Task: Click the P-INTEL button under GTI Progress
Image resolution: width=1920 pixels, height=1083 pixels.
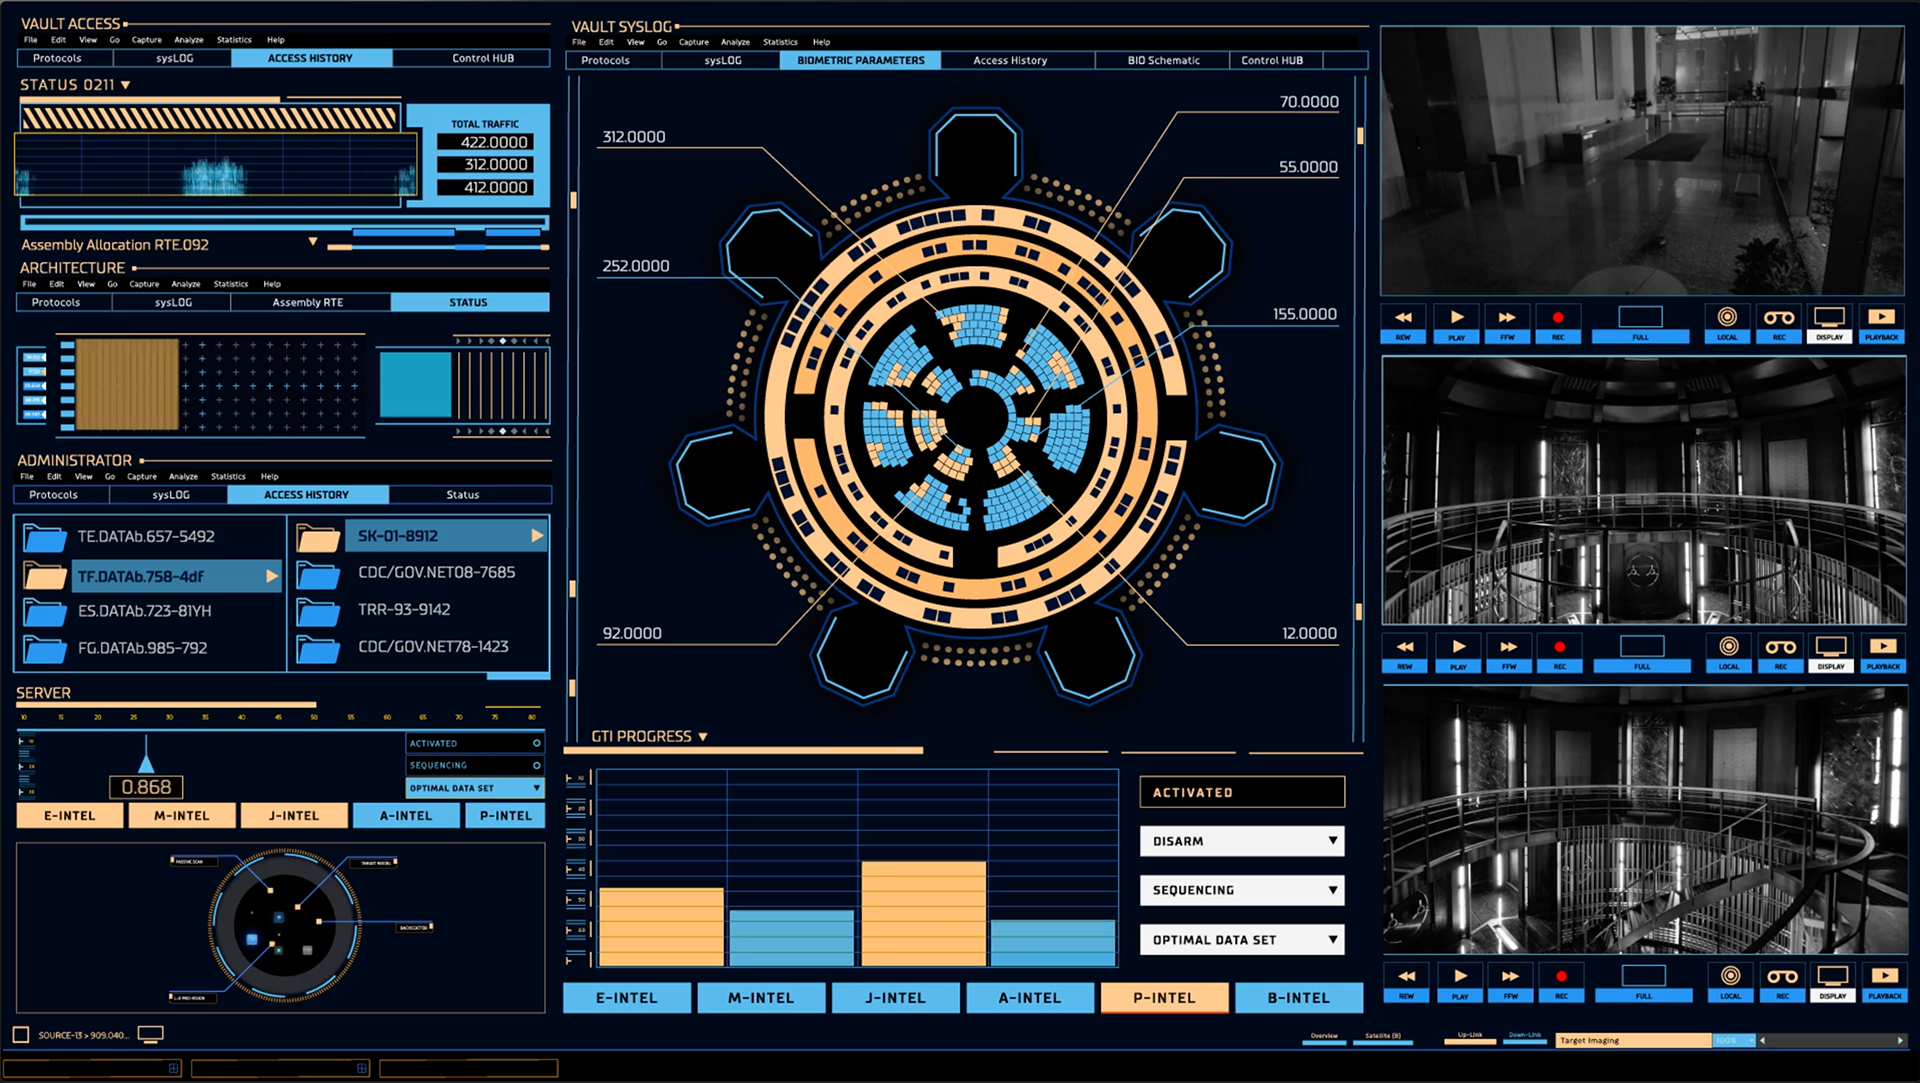Action: (1164, 998)
